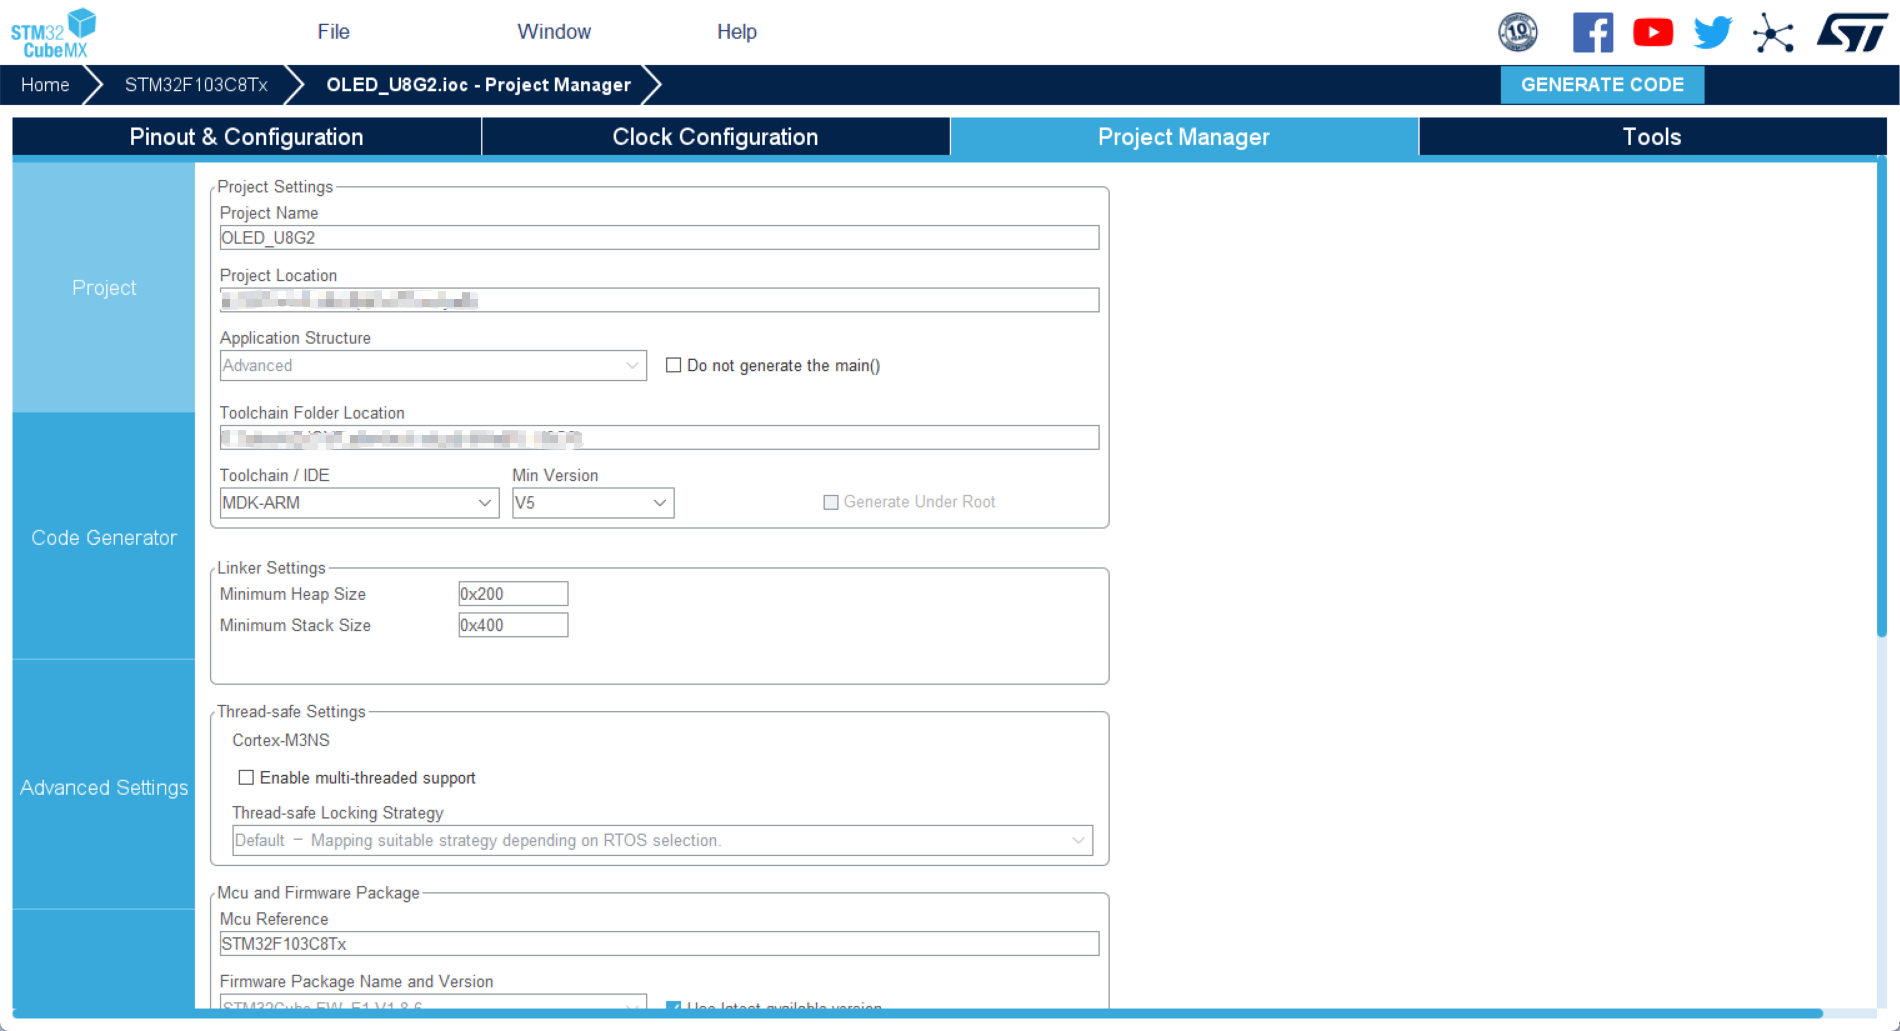Open the Code Generator side section

pyautogui.click(x=104, y=537)
